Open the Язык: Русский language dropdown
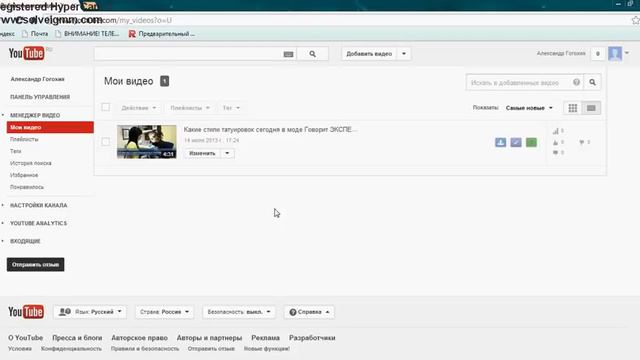640x360 pixels. (x=90, y=312)
